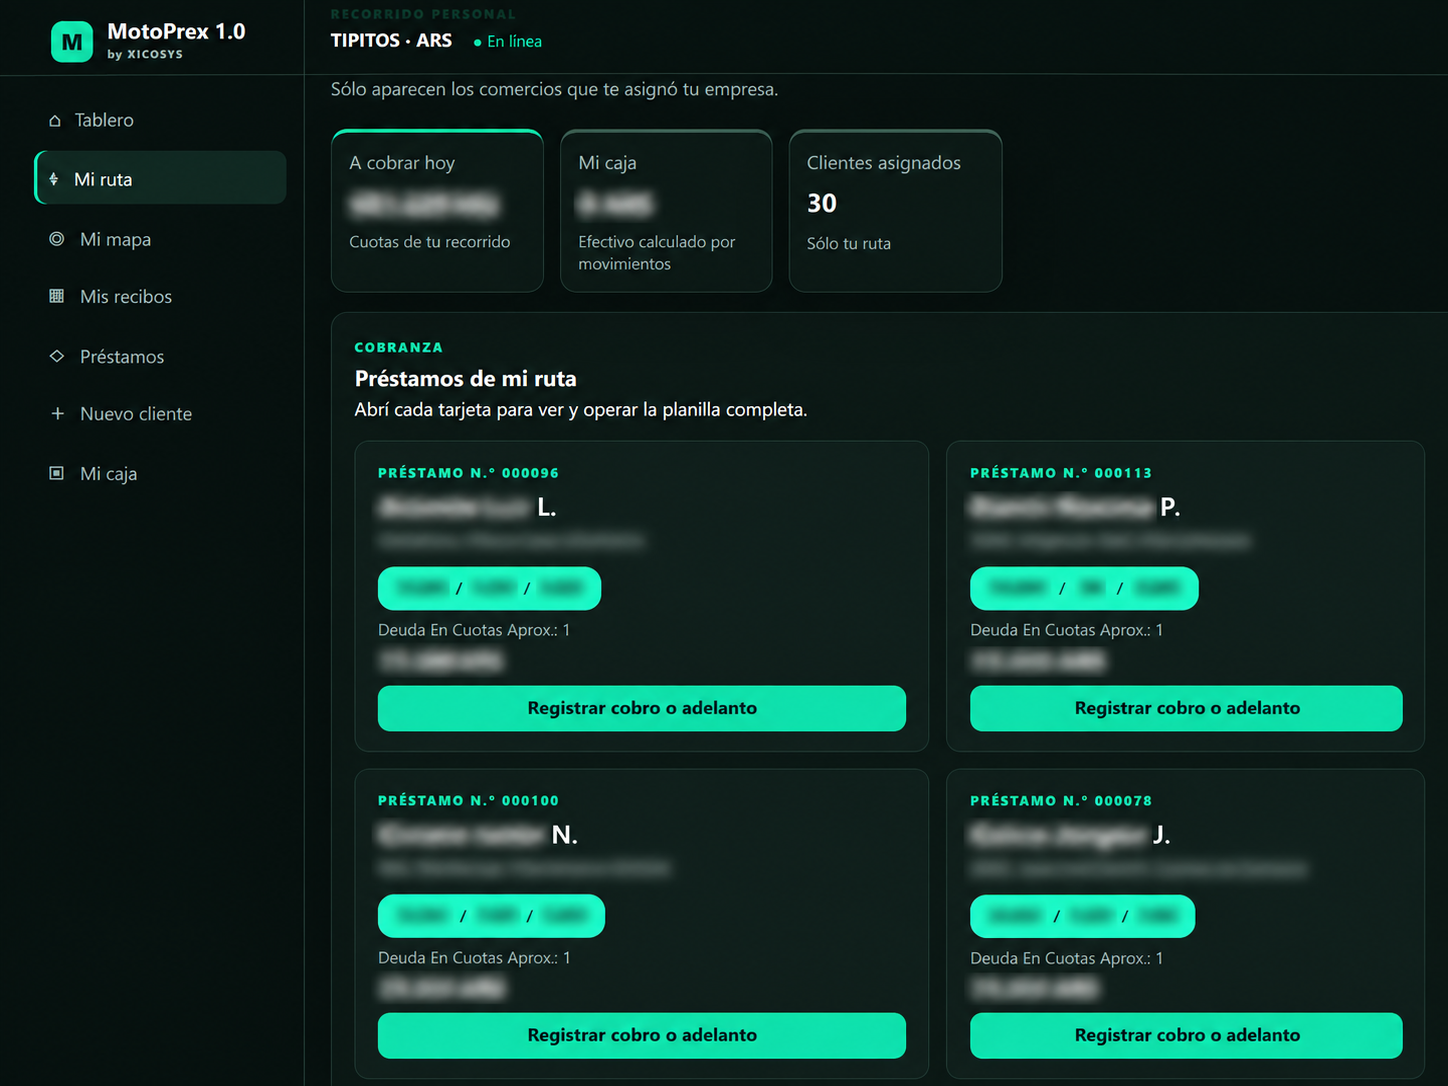Register payment for loan 000096
The width and height of the screenshot is (1448, 1086).
click(x=642, y=708)
